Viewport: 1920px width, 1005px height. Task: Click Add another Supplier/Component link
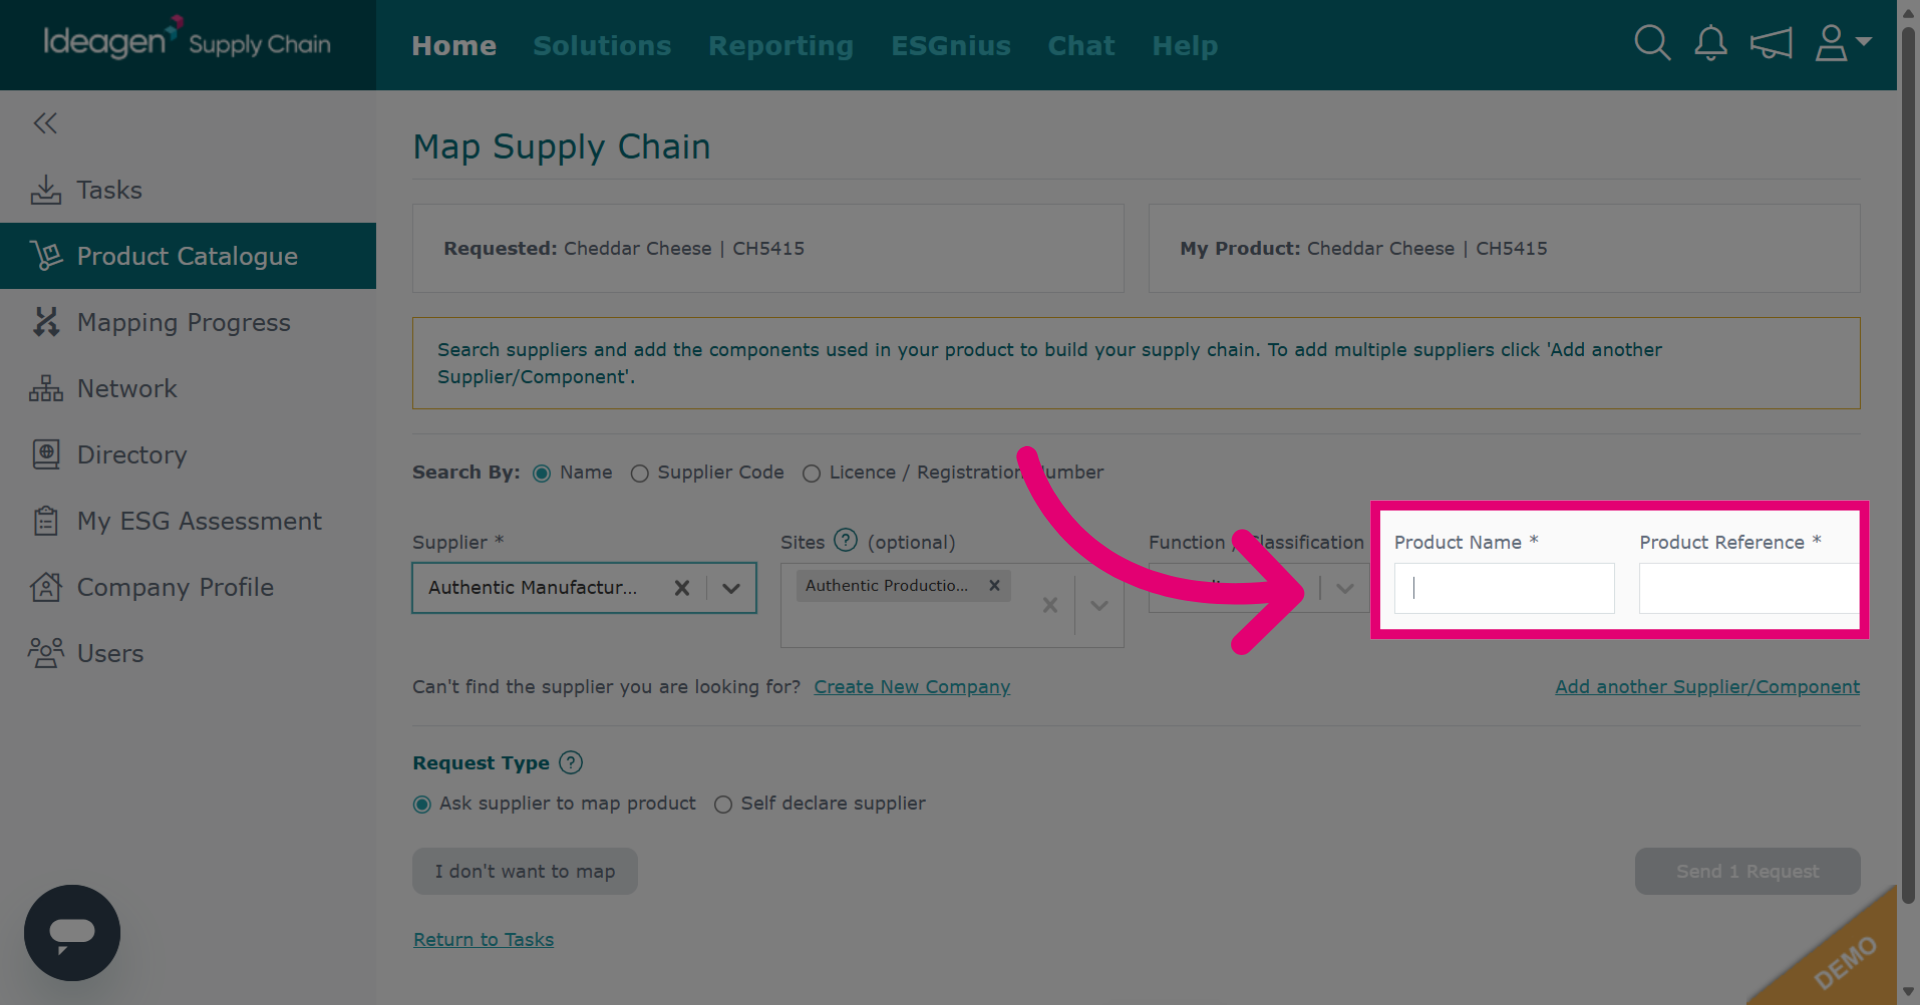click(x=1707, y=687)
